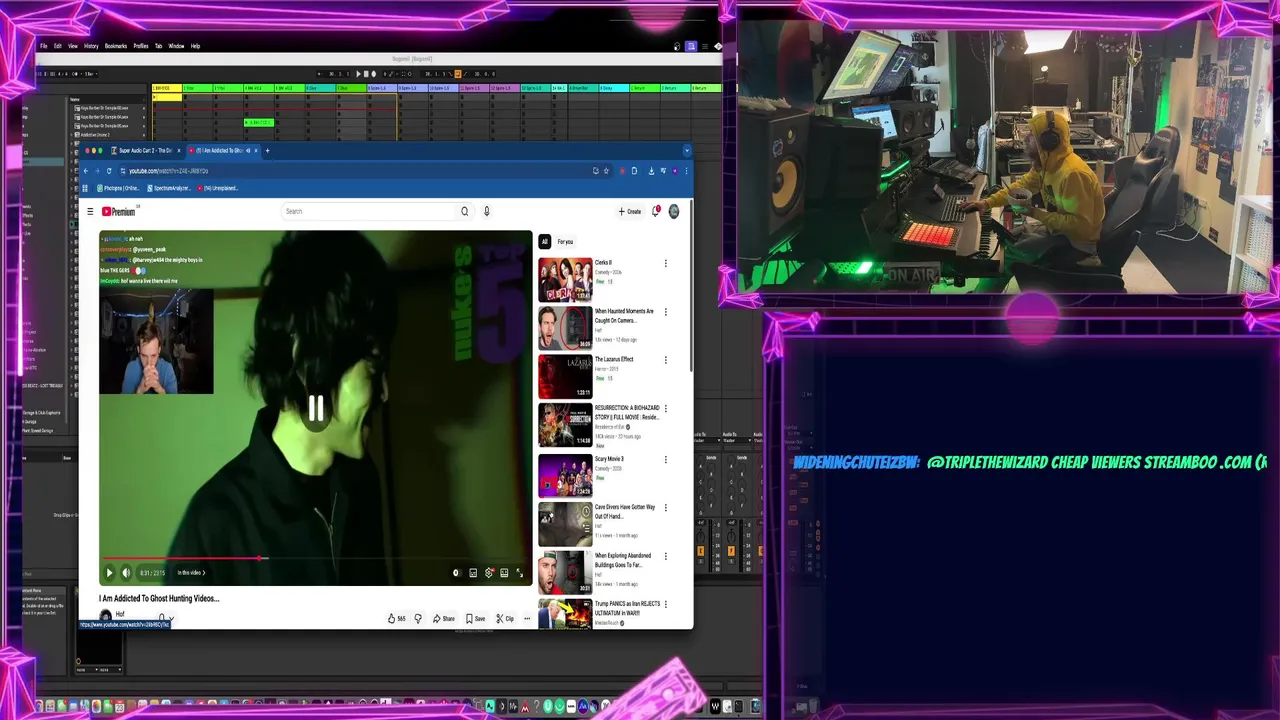Click the browser forward arrow
Image resolution: width=1280 pixels, height=720 pixels.
tap(97, 171)
